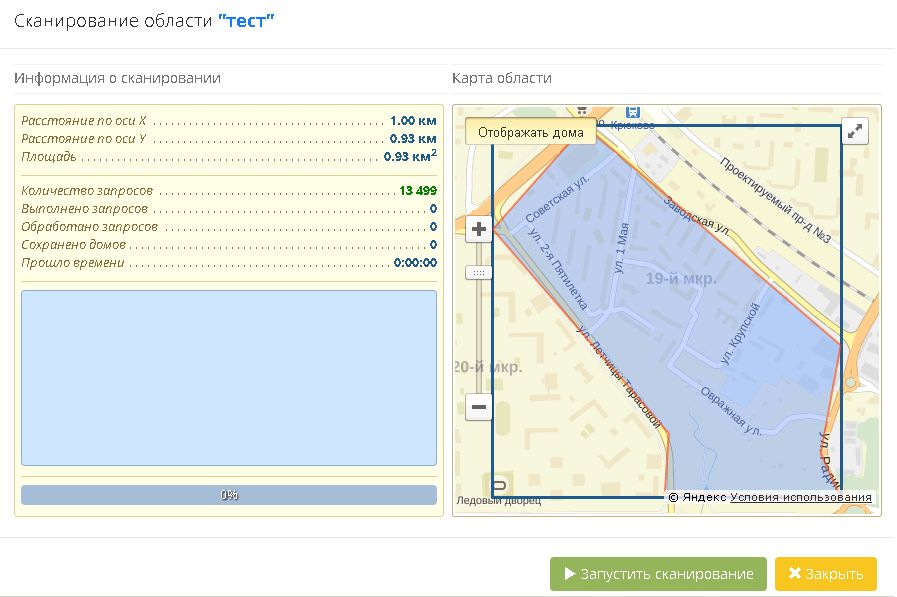Screen dimensions: 897x597
Task: Zoom in the map with plus button
Action: click(479, 229)
